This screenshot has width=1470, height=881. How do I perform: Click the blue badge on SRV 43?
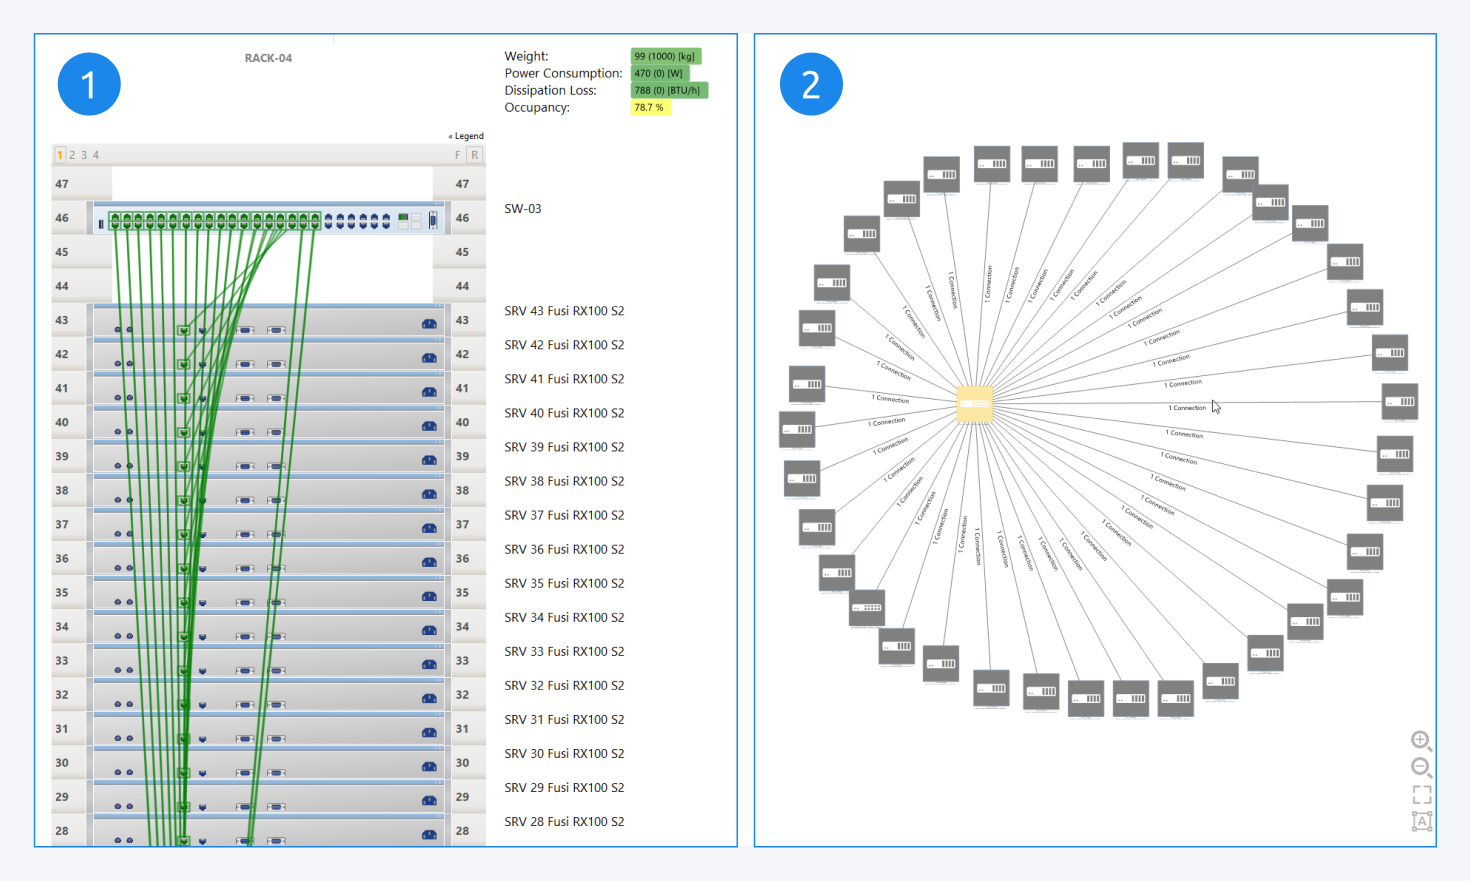click(429, 323)
